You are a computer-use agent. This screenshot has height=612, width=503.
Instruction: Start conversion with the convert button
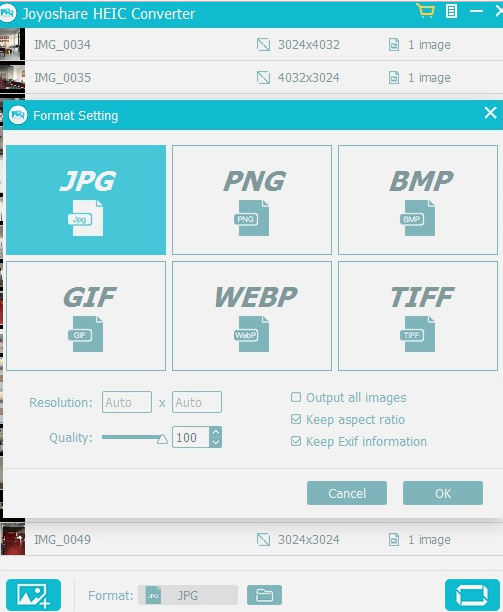(x=472, y=595)
